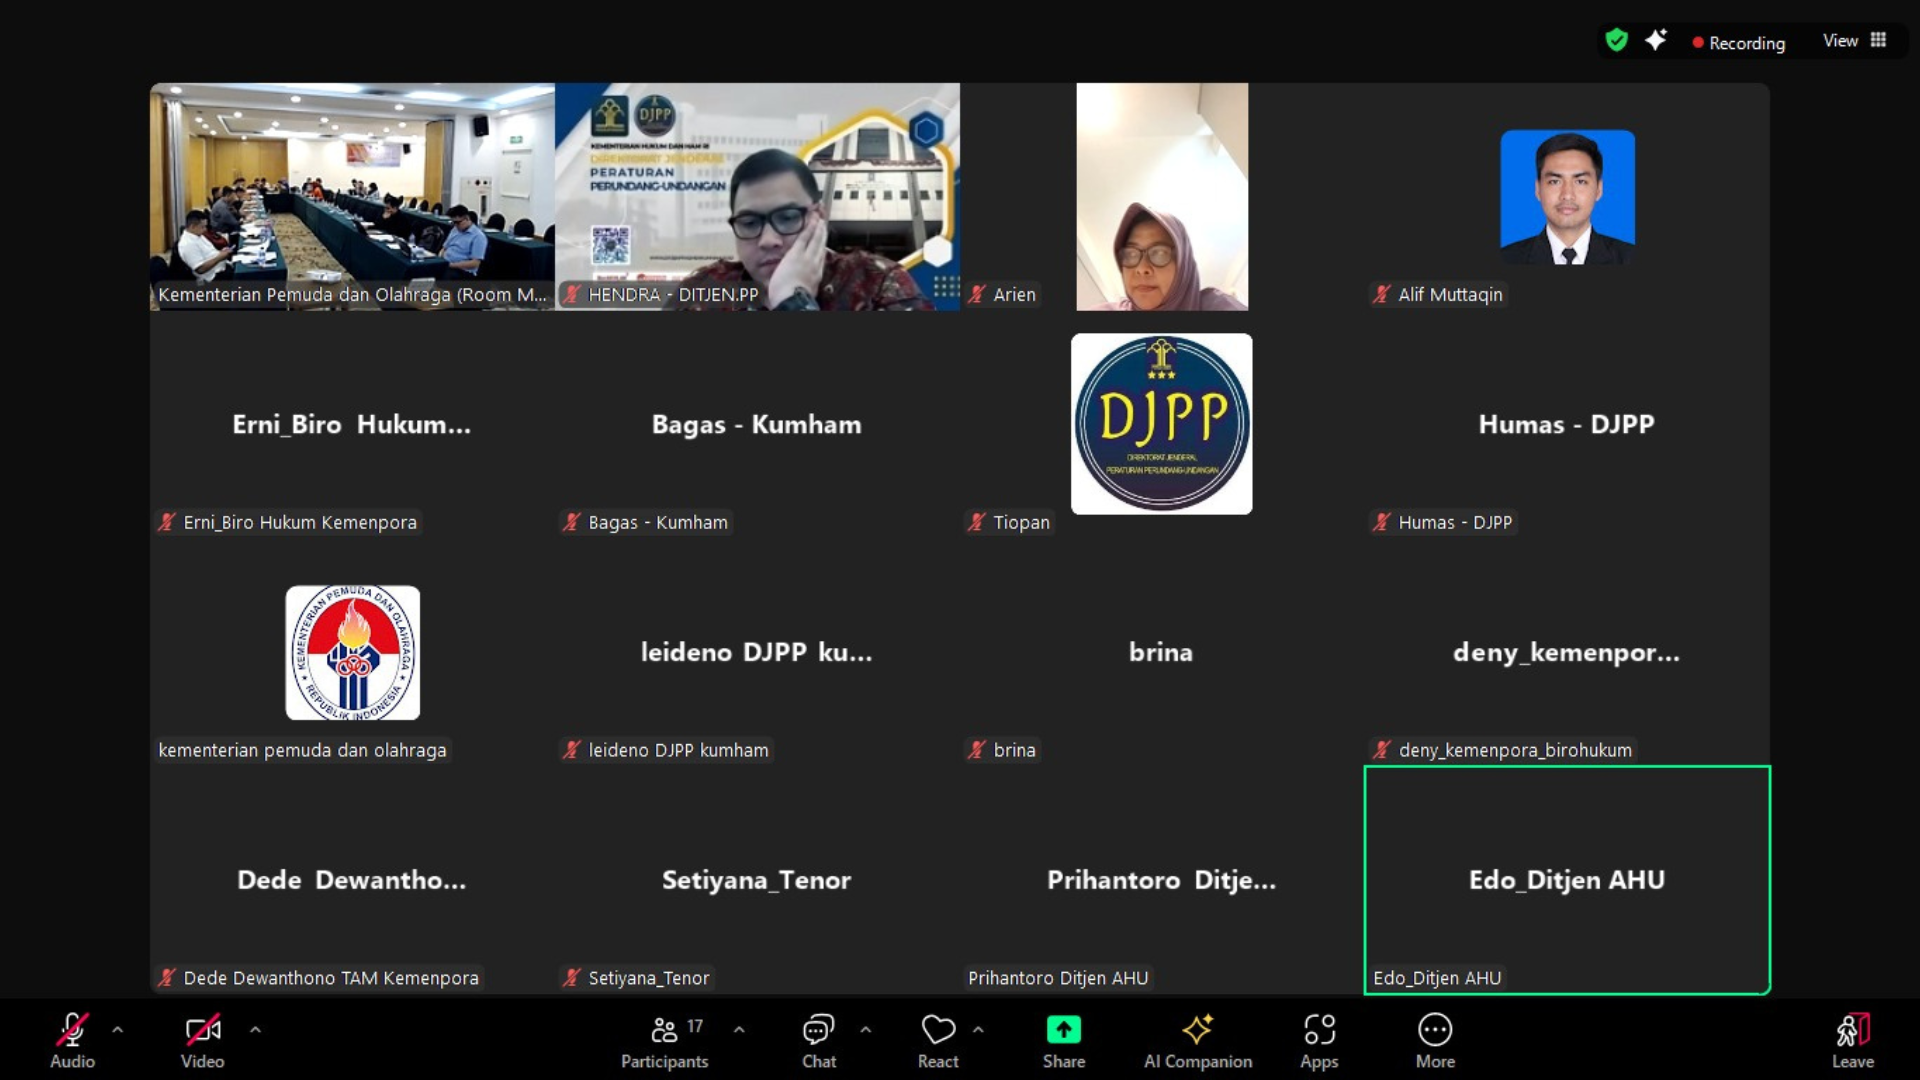Viewport: 1920px width, 1080px height.
Task: Click Tiopan's DJPP logo avatar
Action: [x=1161, y=424]
